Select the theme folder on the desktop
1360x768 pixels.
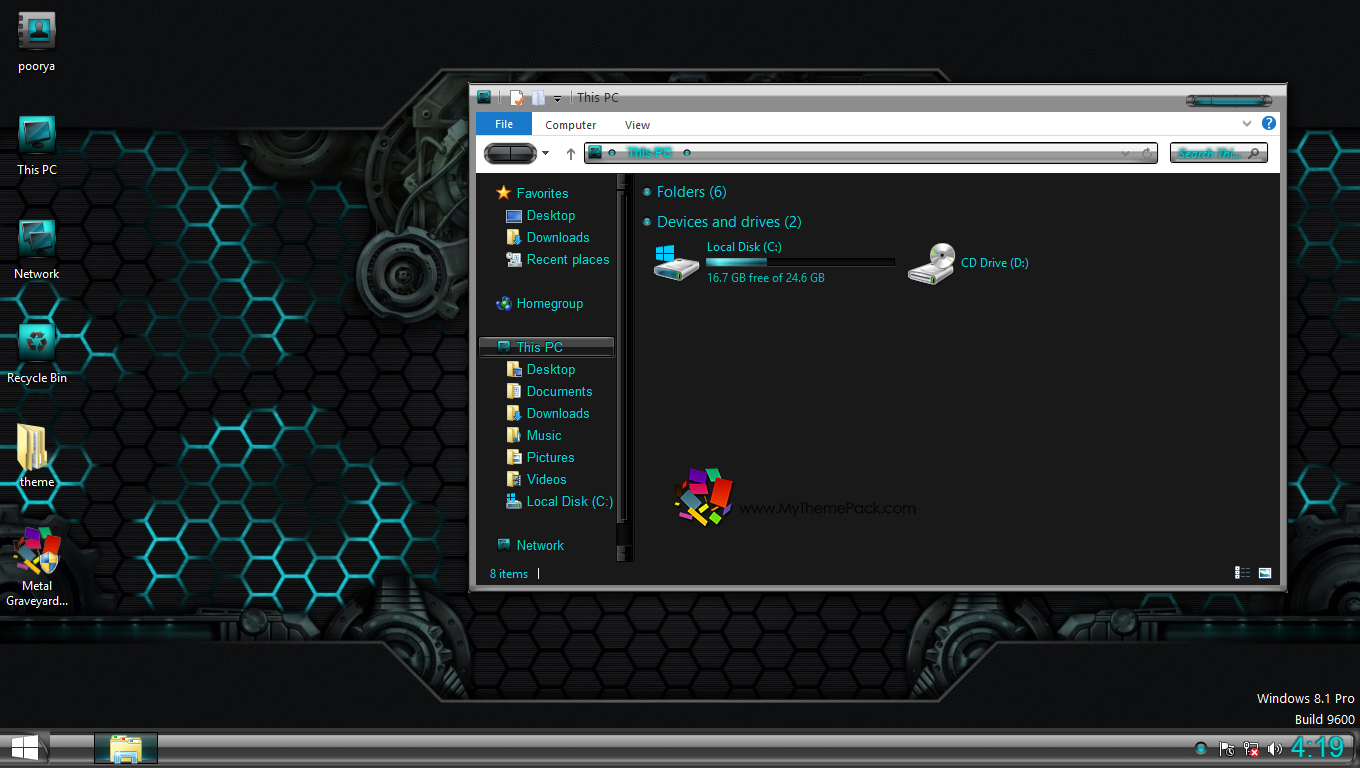pos(33,447)
